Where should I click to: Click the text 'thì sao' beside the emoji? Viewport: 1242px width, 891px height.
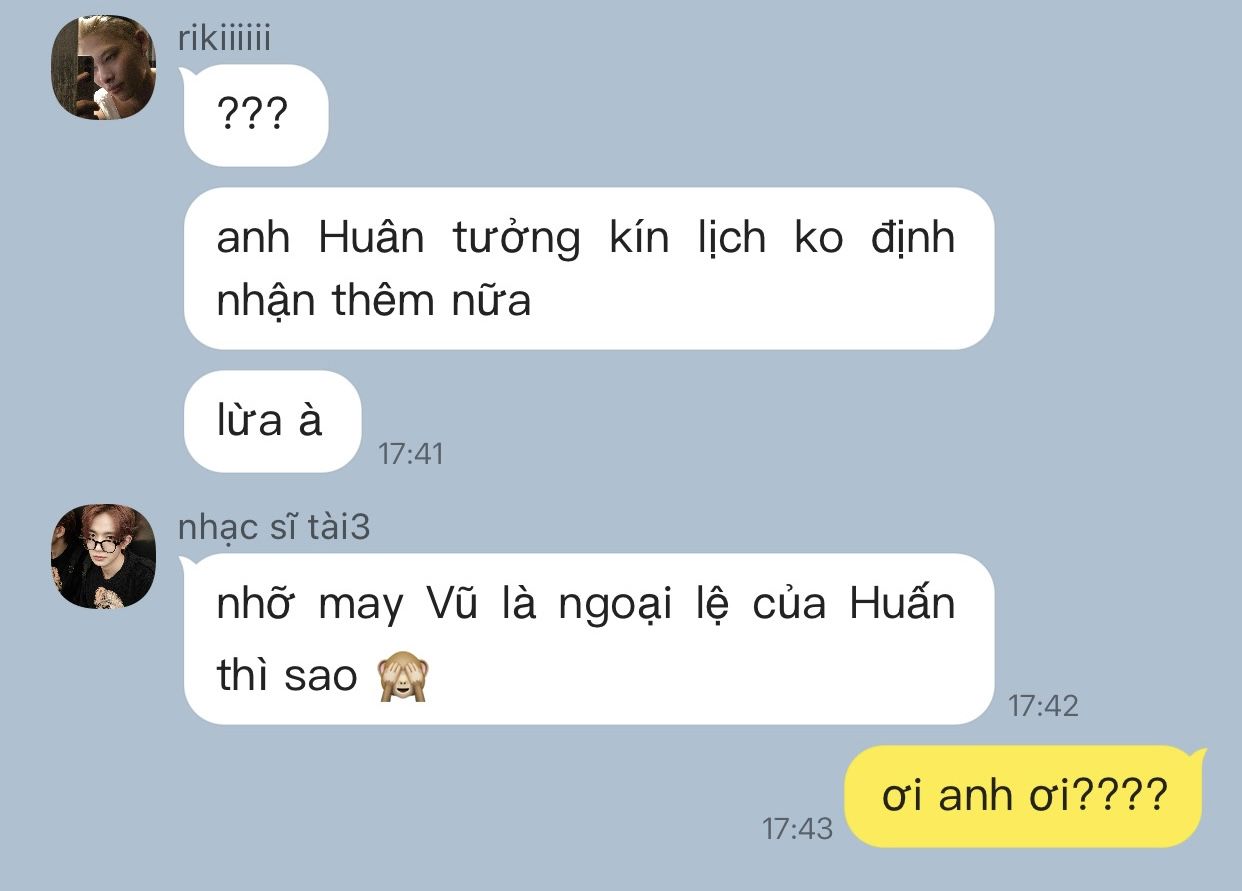287,677
